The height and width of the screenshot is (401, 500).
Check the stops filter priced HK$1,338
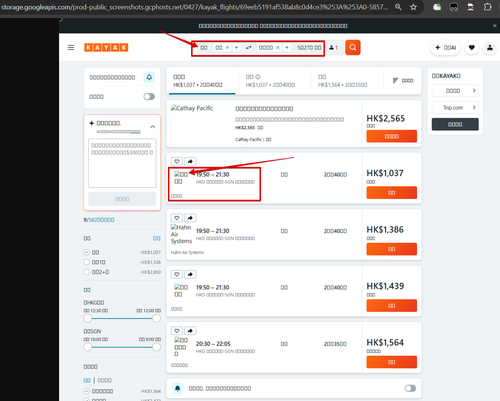click(87, 262)
